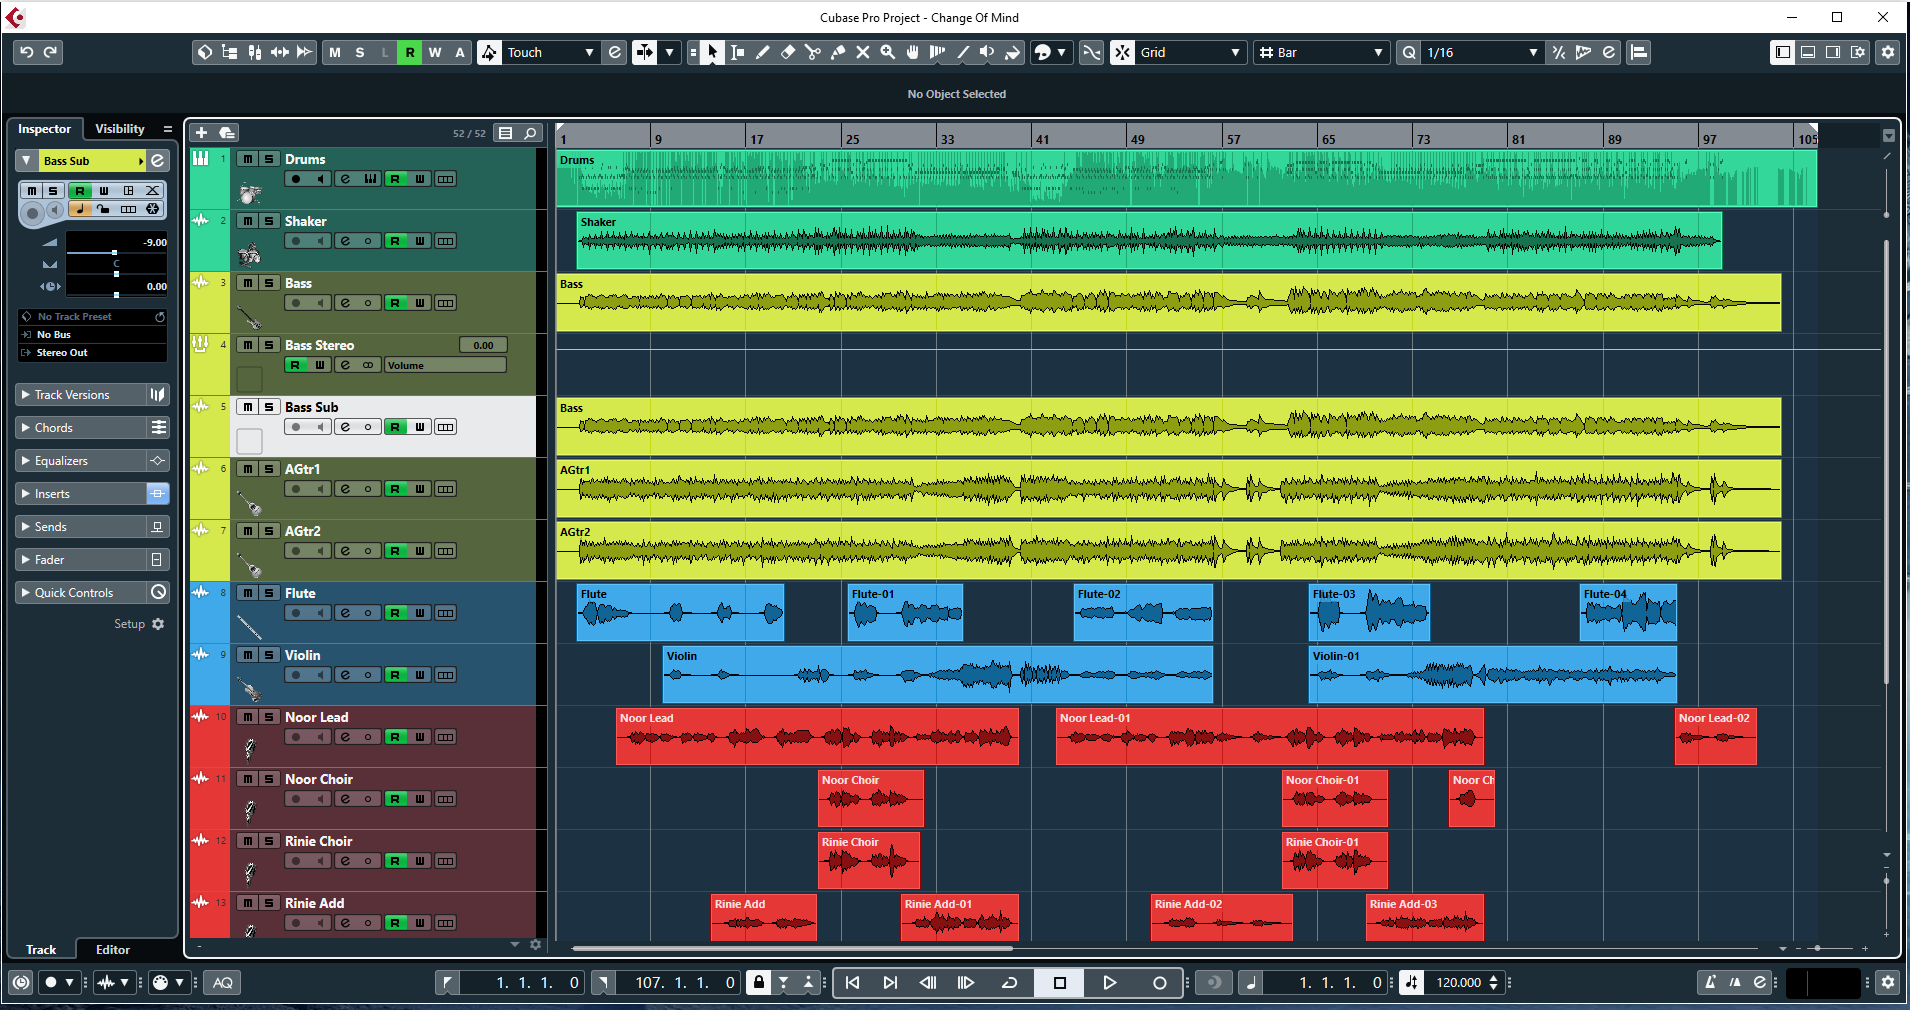Click the Redo arrow in toolbar
The width and height of the screenshot is (1910, 1010).
point(51,52)
